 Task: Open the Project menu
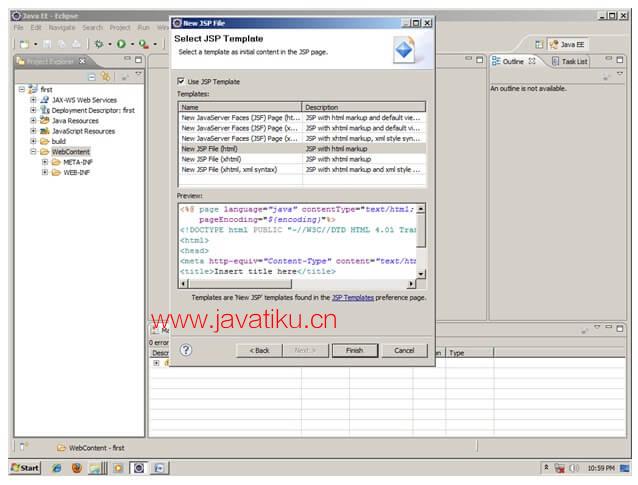(x=120, y=28)
